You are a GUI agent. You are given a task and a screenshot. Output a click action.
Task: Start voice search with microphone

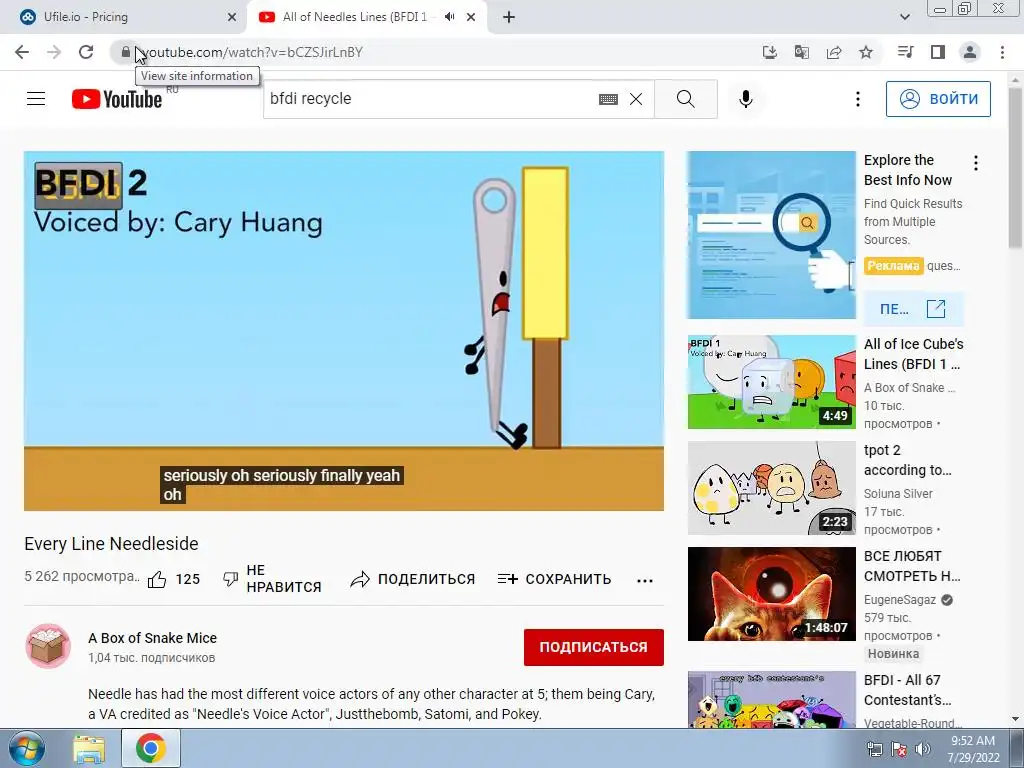click(746, 99)
